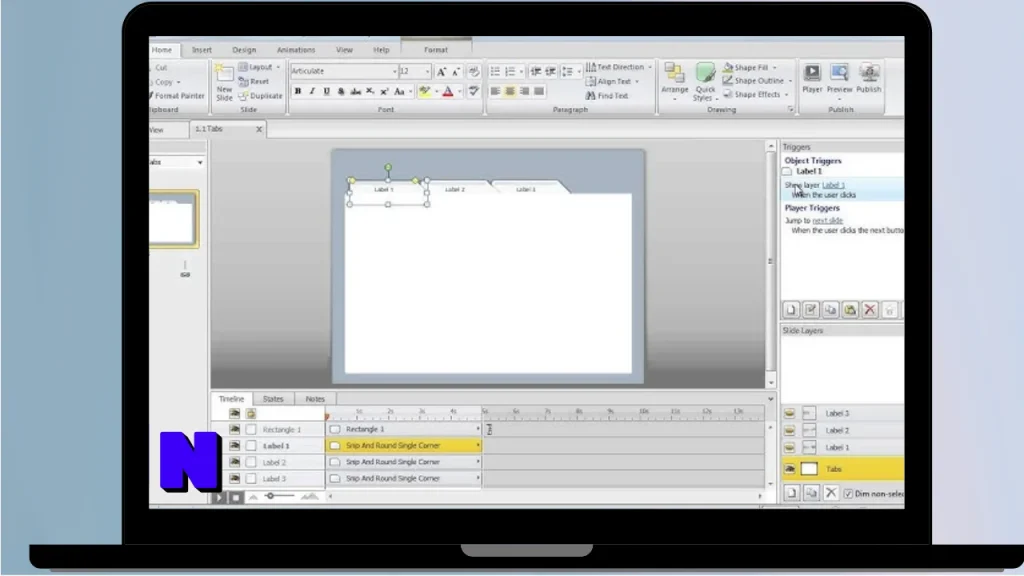Add a new slide layer
The image size is (1024, 576).
[x=791, y=493]
